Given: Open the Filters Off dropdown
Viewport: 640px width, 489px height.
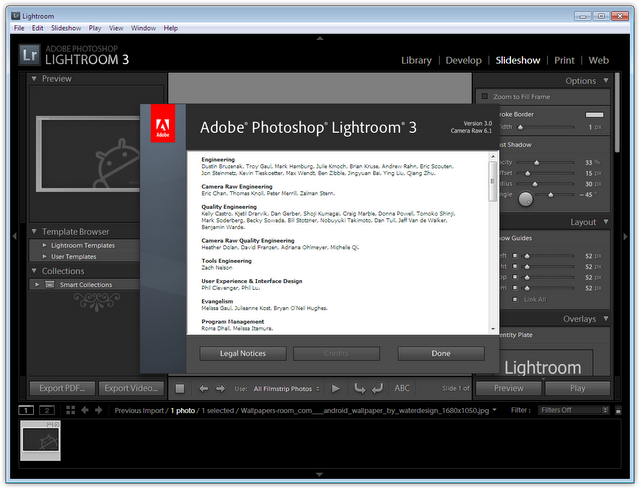Looking at the screenshot, I should coord(573,410).
